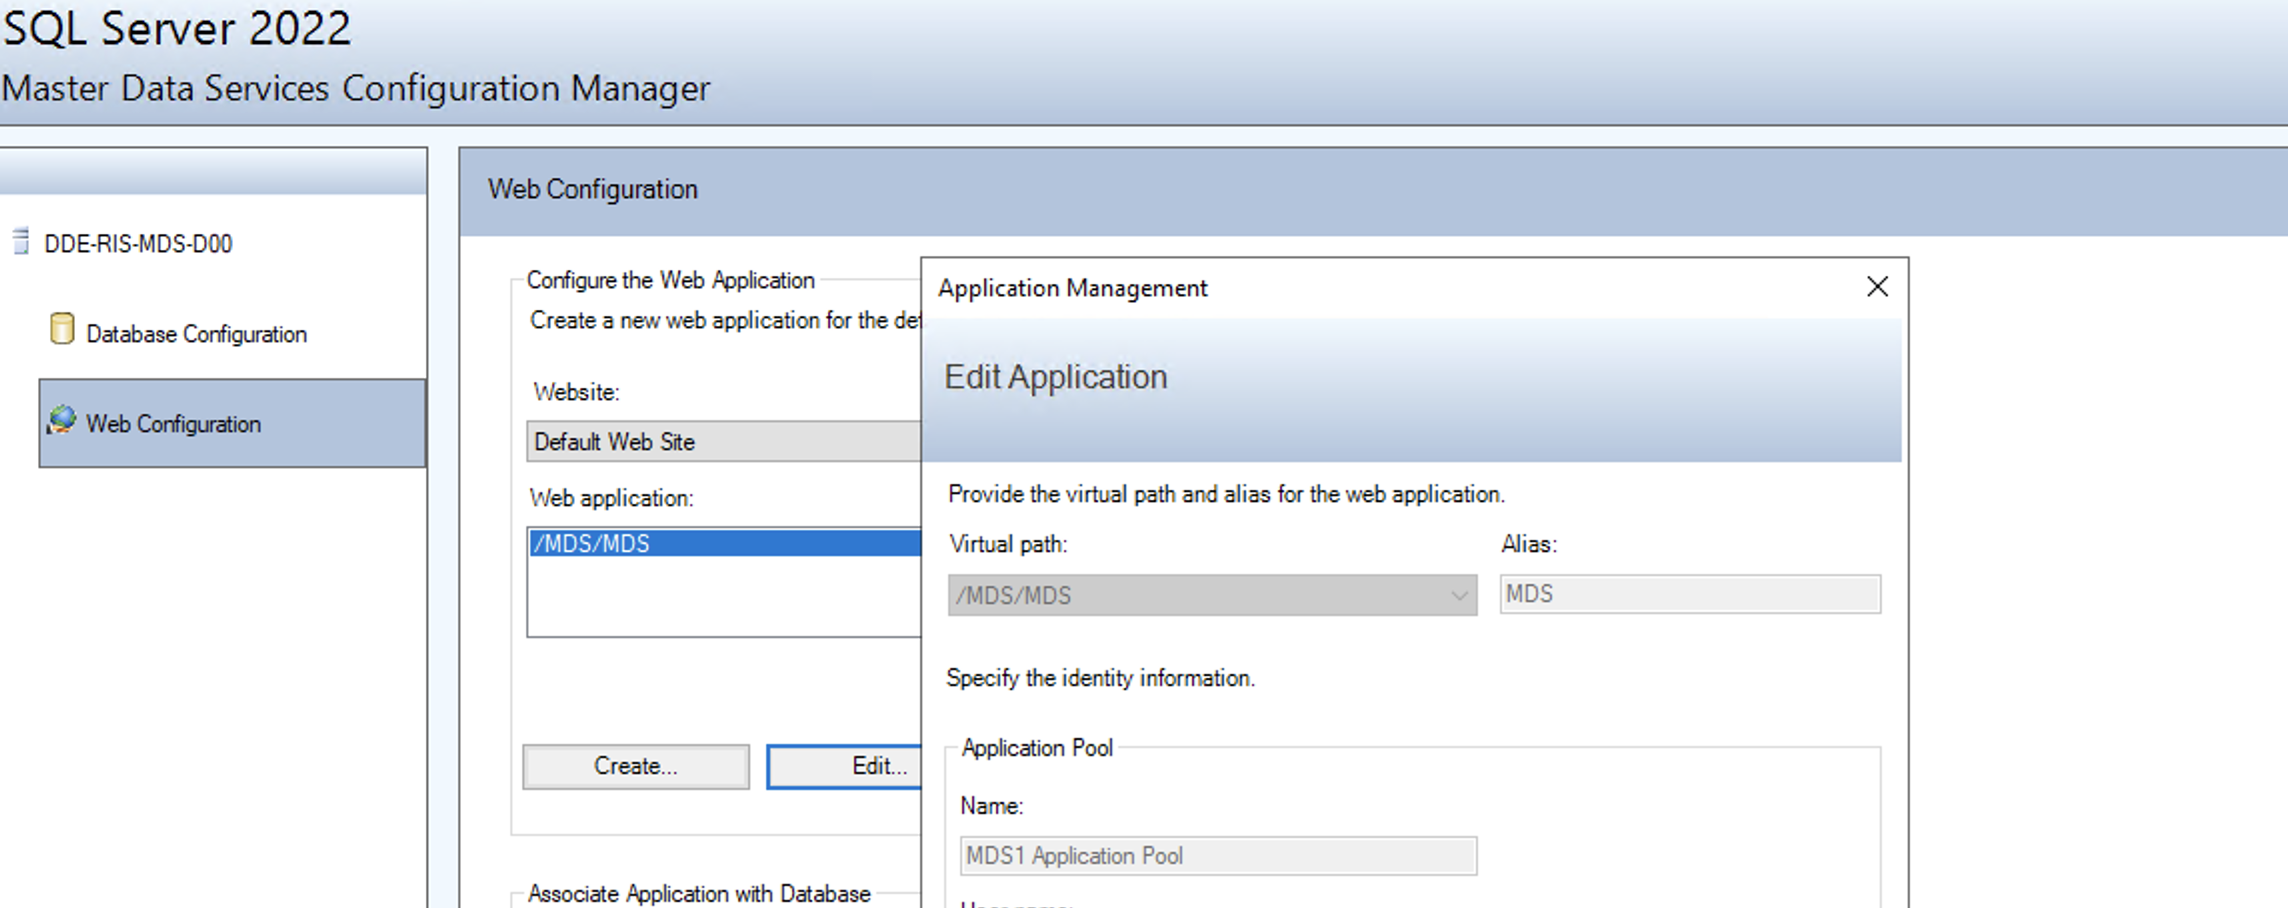Click the Specify the identity information text
The height and width of the screenshot is (908, 2288).
(x=1100, y=678)
